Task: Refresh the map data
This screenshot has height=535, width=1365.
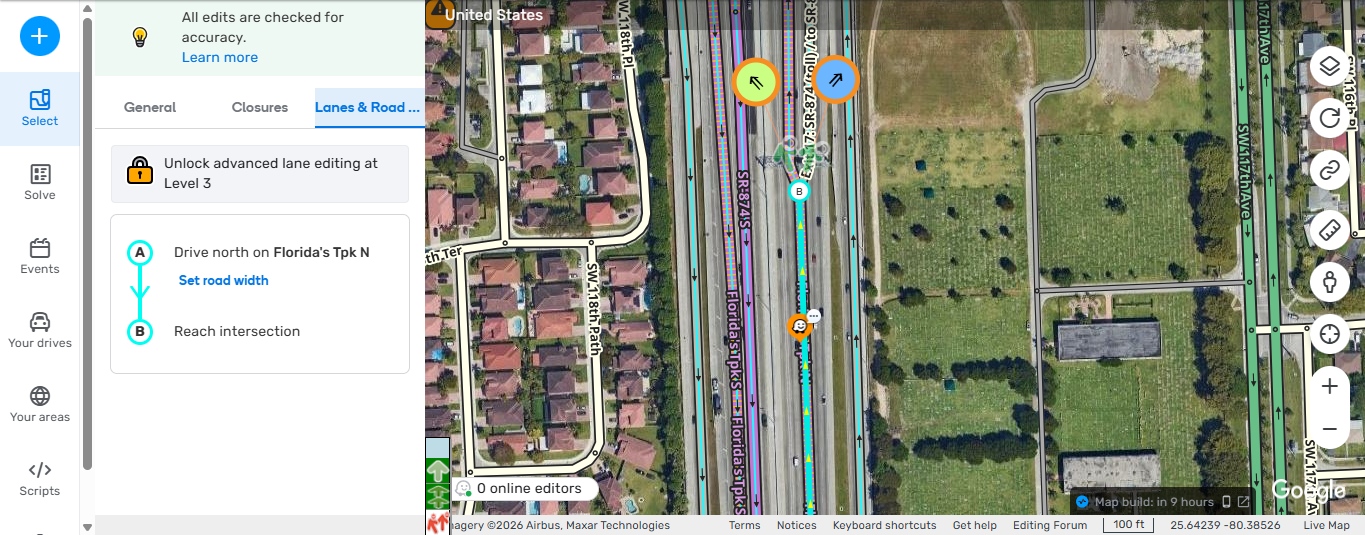Action: click(x=1329, y=119)
